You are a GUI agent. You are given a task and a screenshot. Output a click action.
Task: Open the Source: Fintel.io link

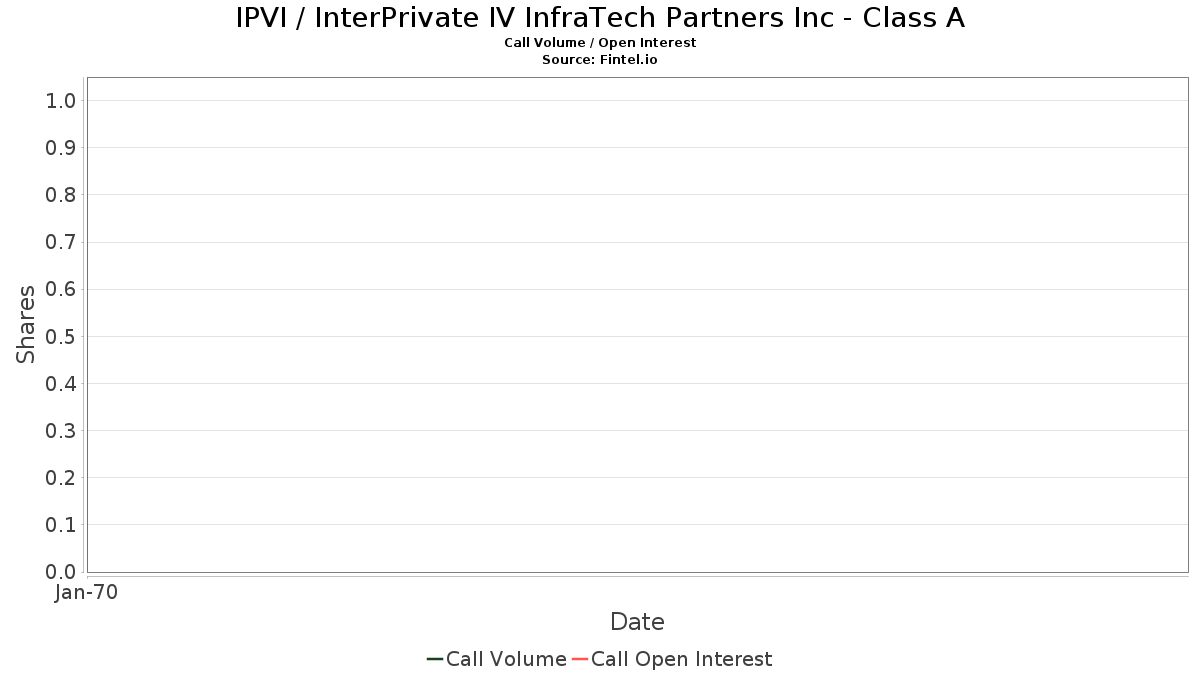[600, 60]
